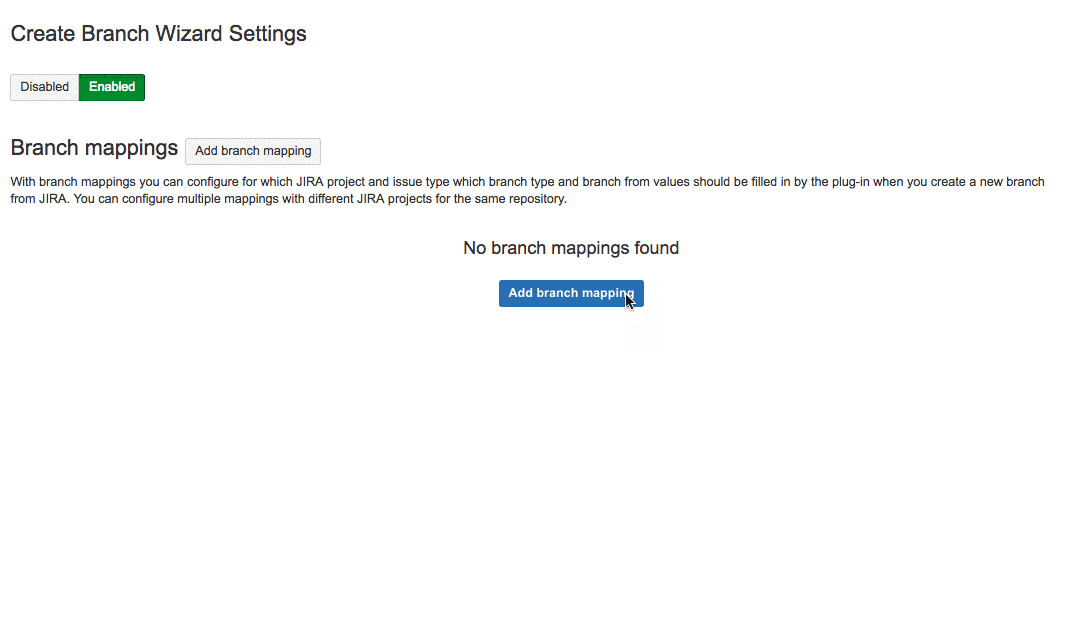Screen dimensions: 1076x625
Task: Click the No branch mappings found message
Action: click(x=571, y=248)
